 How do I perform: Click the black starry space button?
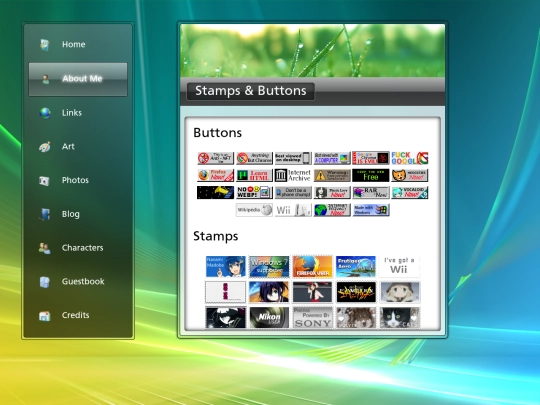[216, 193]
